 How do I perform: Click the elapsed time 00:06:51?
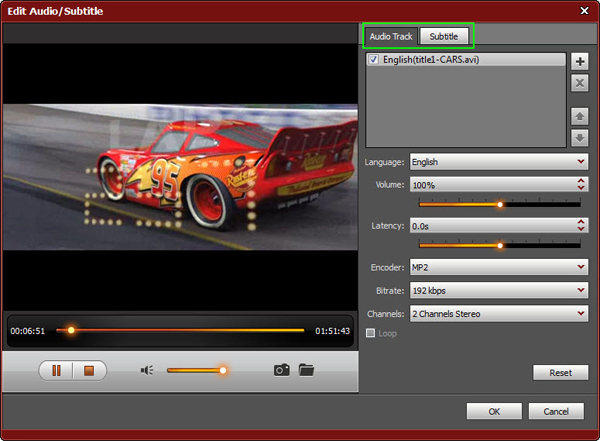(28, 331)
